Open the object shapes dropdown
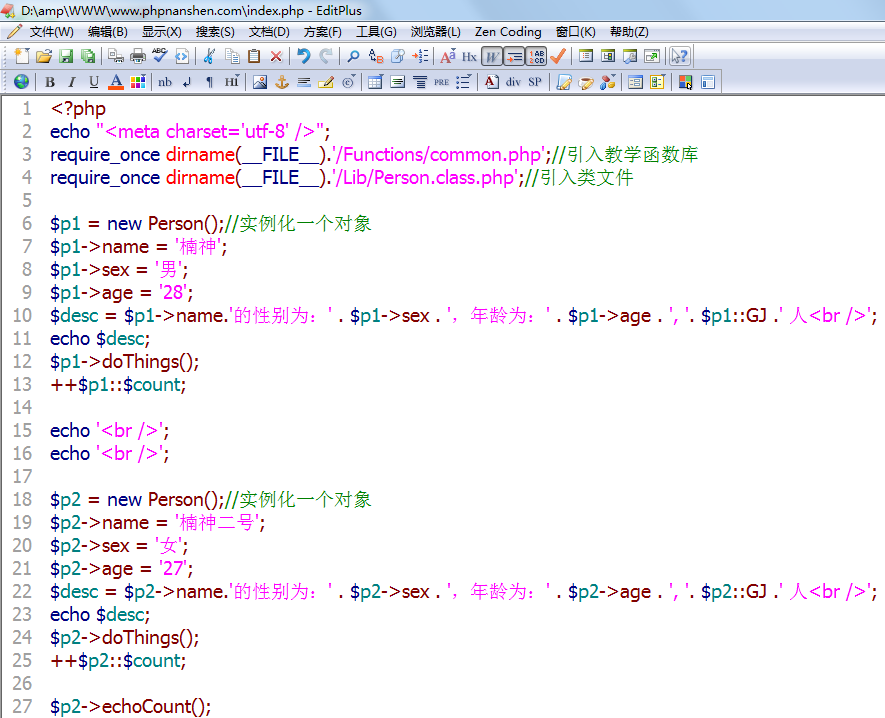 [x=608, y=82]
